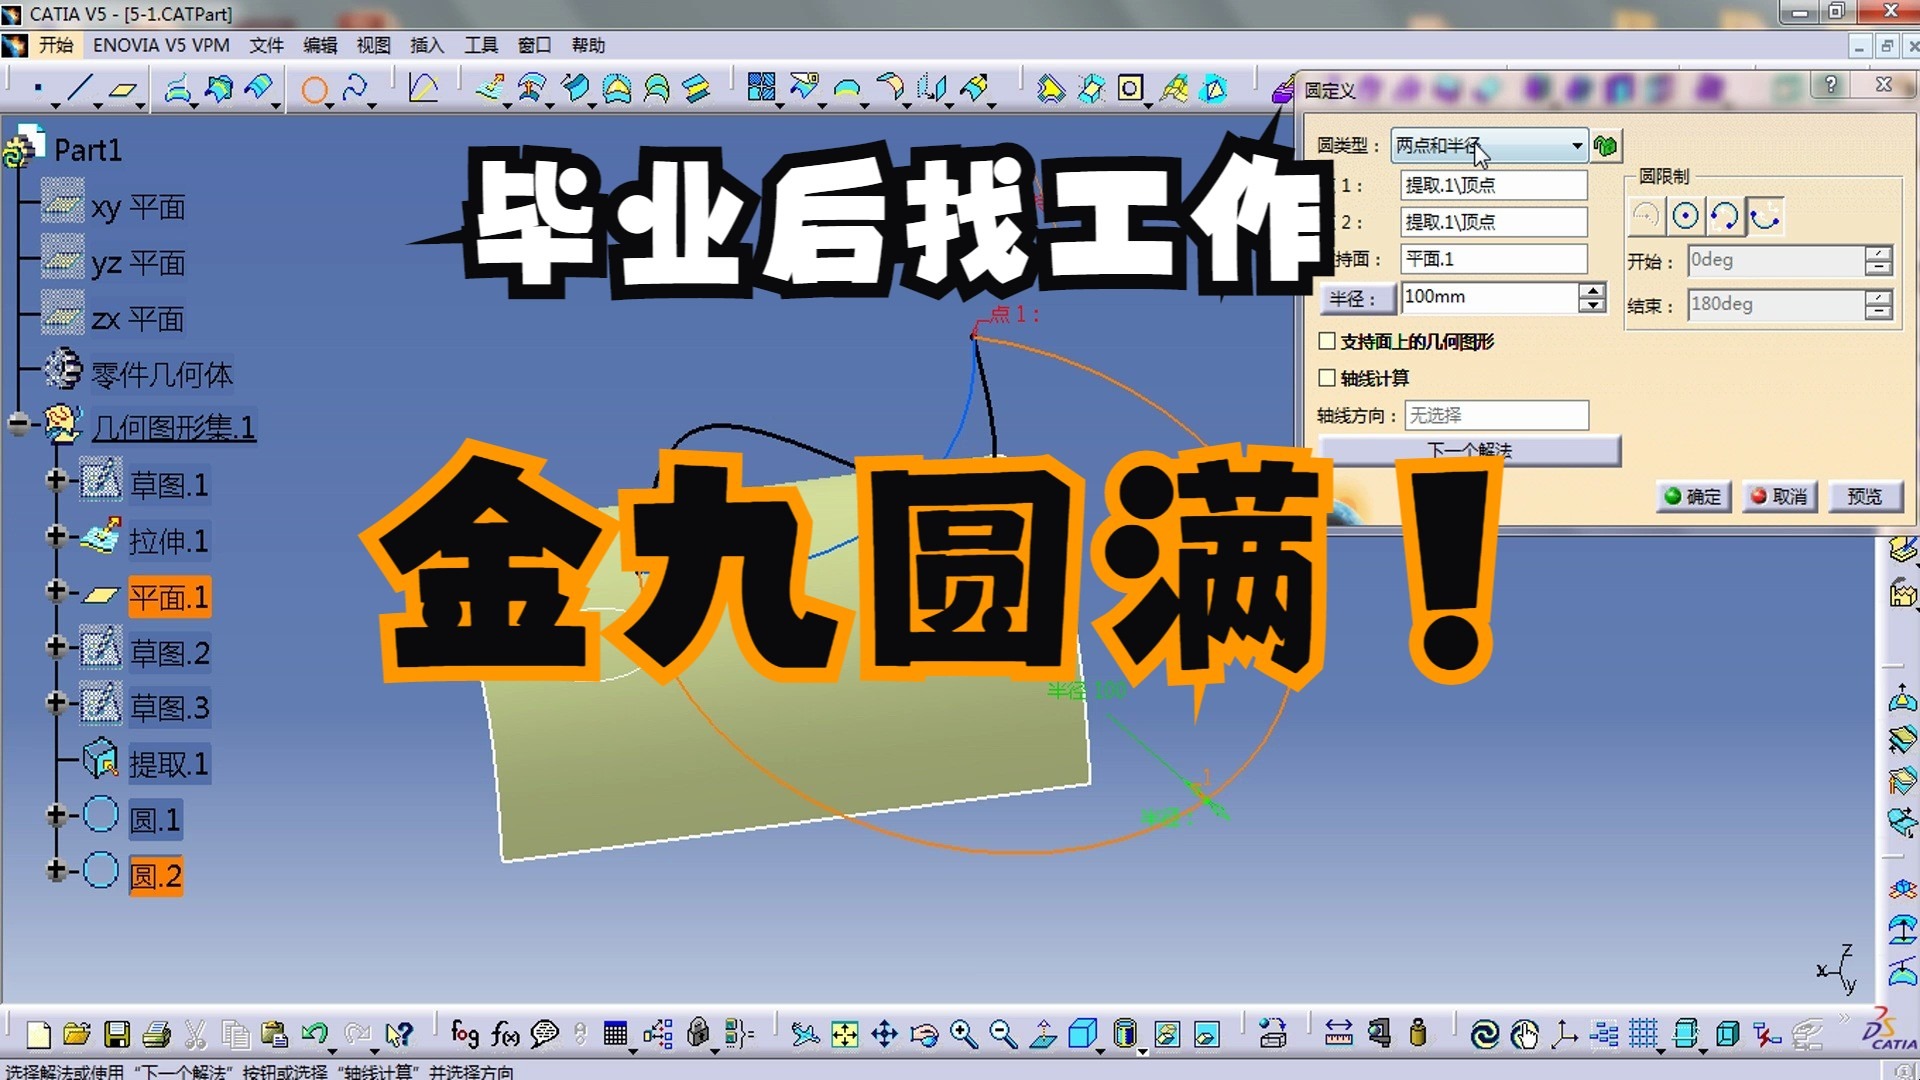The image size is (1920, 1080).
Task: Click the 下一个解法 button
Action: [x=1466, y=451]
